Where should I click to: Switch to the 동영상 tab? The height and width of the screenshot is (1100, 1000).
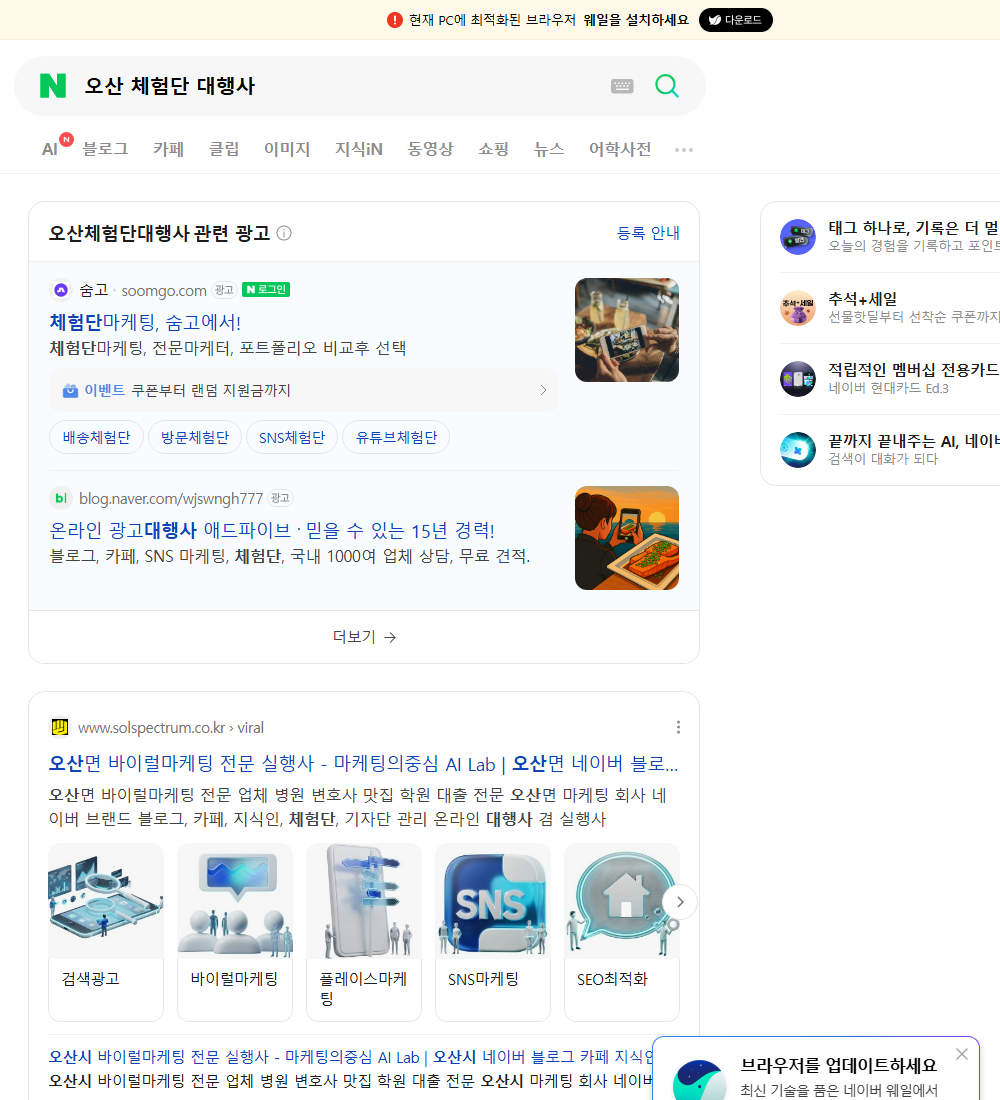tap(430, 149)
